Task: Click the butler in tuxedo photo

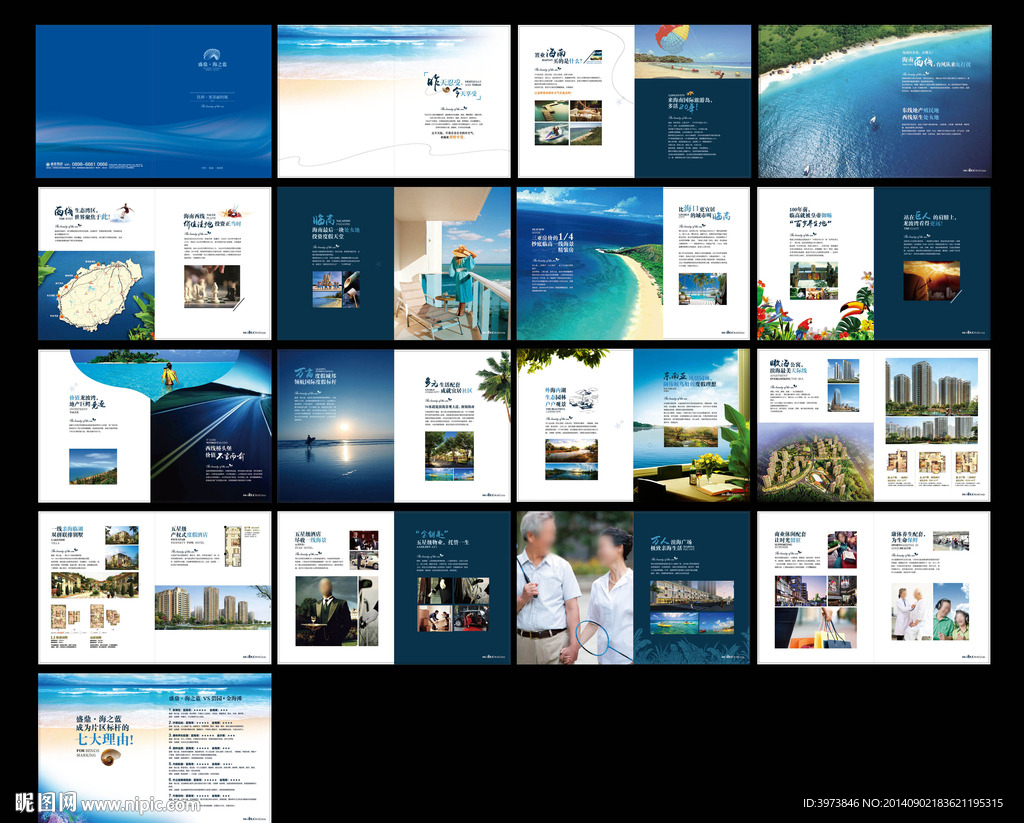Action: 327,611
